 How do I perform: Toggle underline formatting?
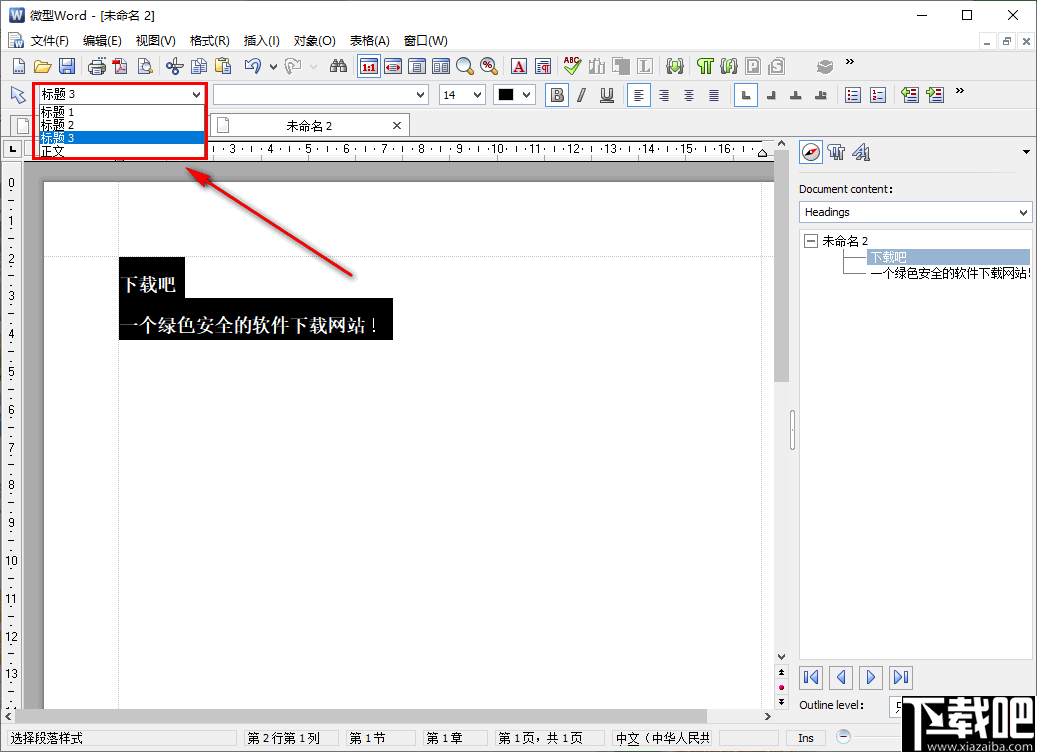608,95
